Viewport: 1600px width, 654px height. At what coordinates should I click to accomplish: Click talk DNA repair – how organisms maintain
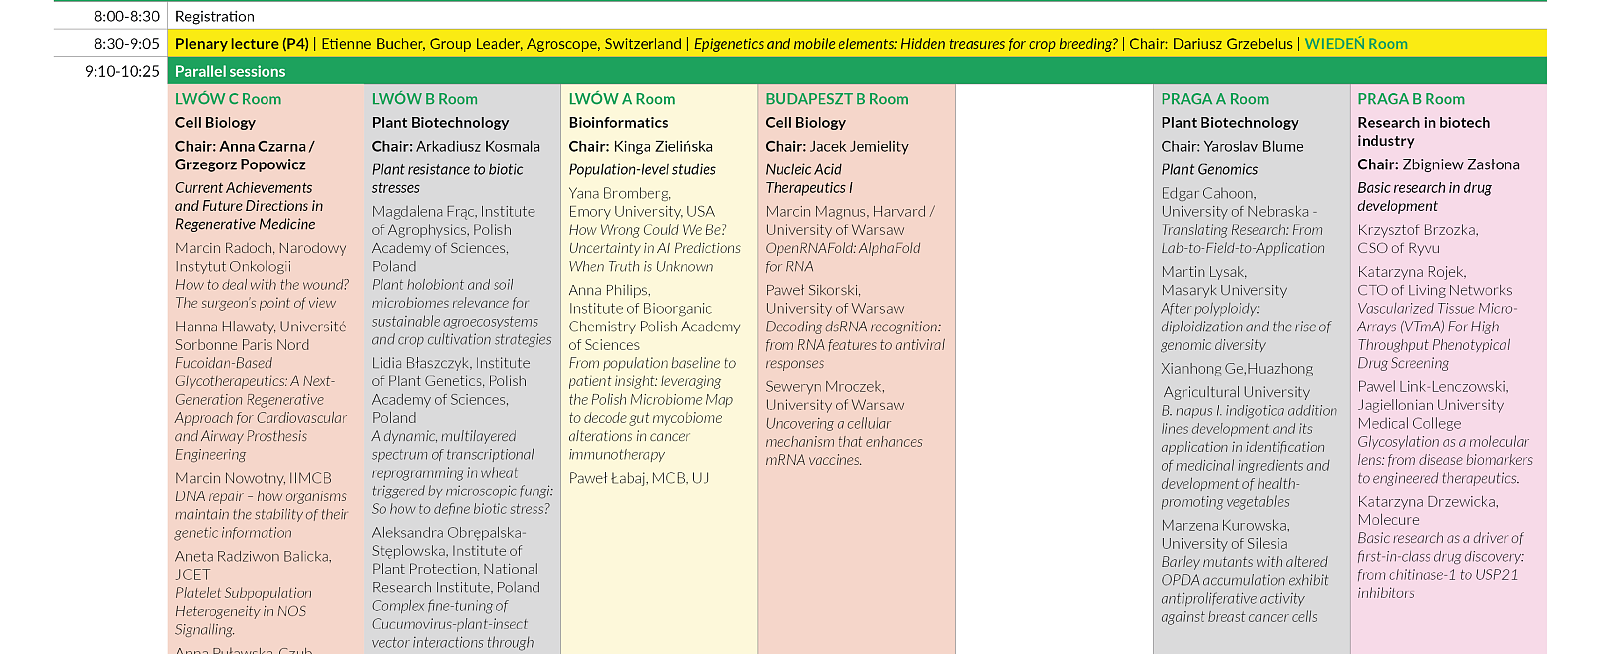tap(262, 514)
